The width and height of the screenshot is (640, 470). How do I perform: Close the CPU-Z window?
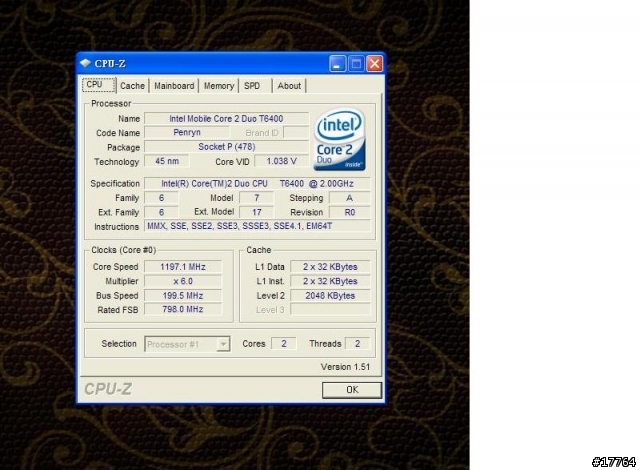click(x=375, y=64)
